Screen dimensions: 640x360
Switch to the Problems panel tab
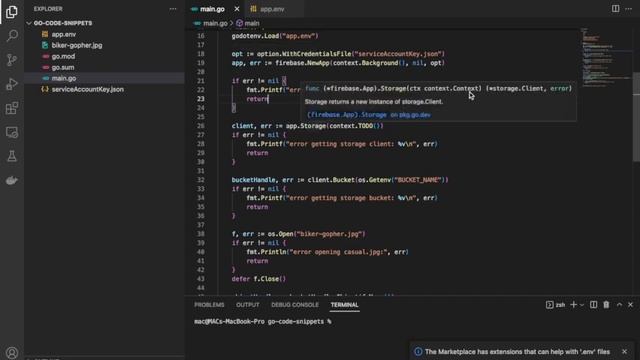click(209, 305)
